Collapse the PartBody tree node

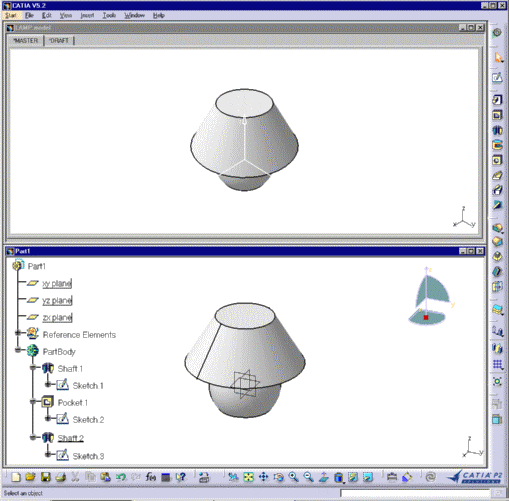[x=18, y=350]
